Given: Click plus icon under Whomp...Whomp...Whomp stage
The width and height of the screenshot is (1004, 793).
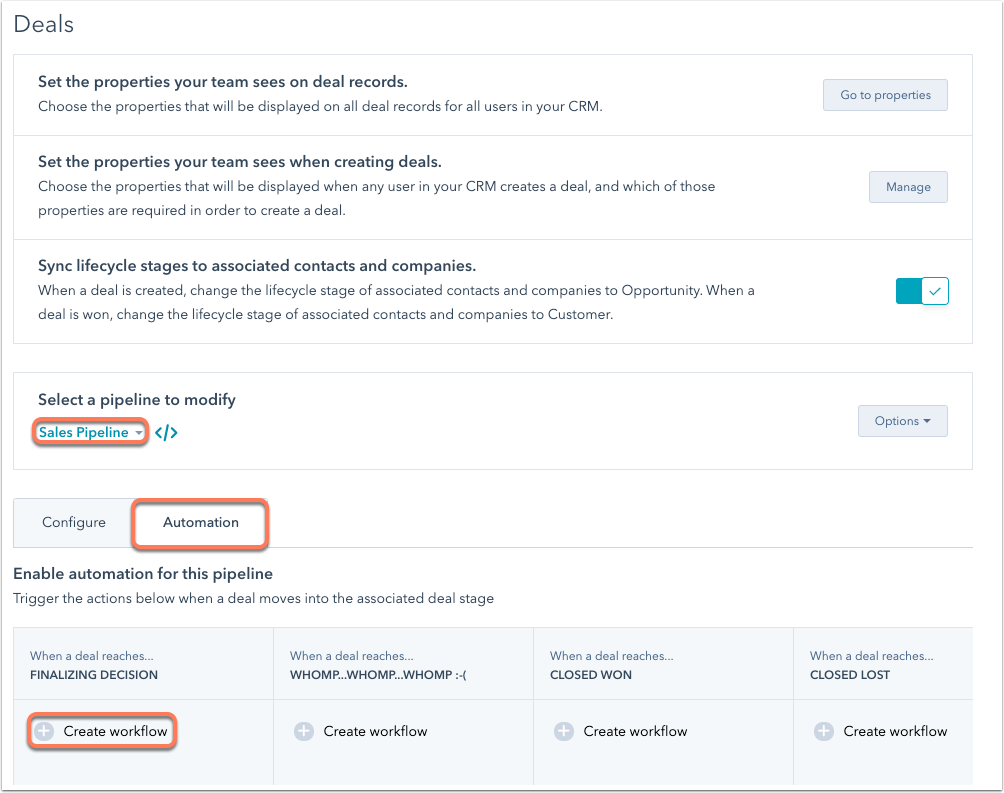Looking at the screenshot, I should (304, 731).
